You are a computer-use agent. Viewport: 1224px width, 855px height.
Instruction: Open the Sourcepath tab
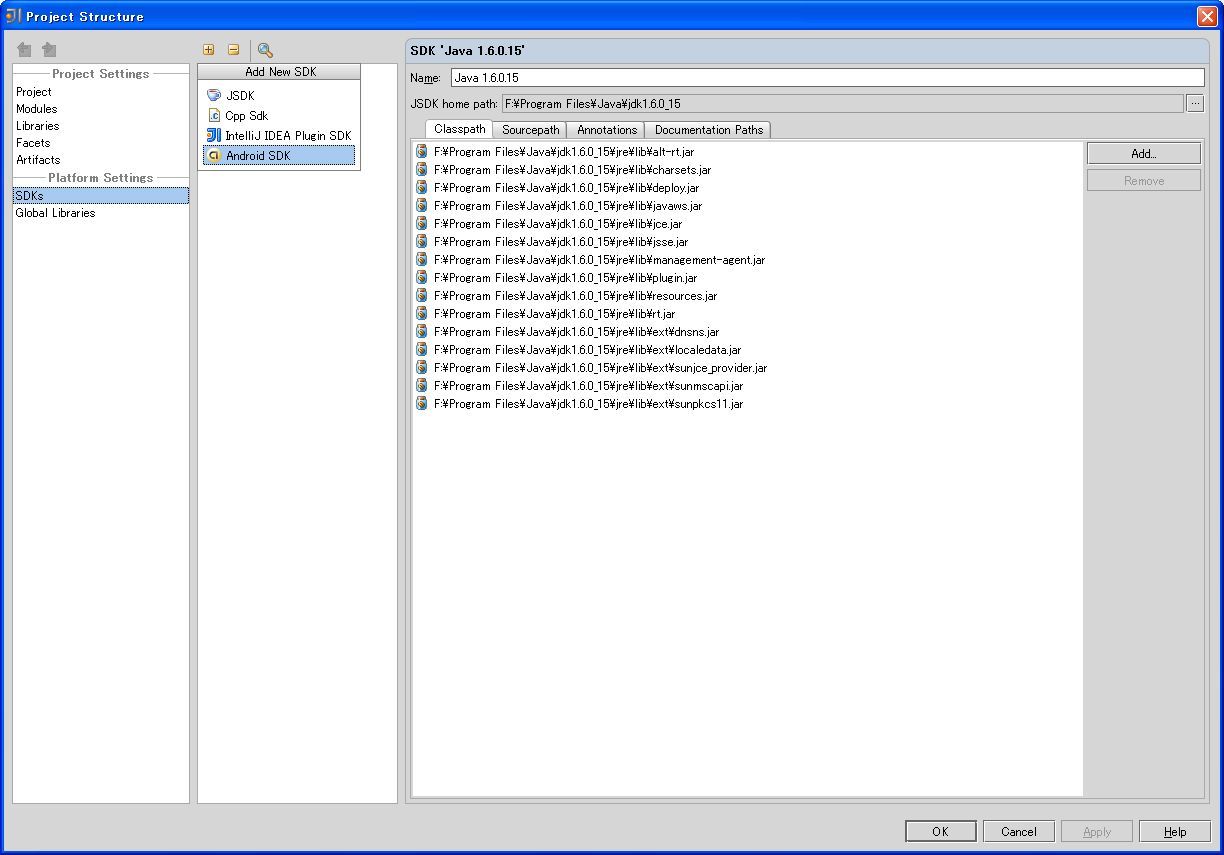coord(530,130)
